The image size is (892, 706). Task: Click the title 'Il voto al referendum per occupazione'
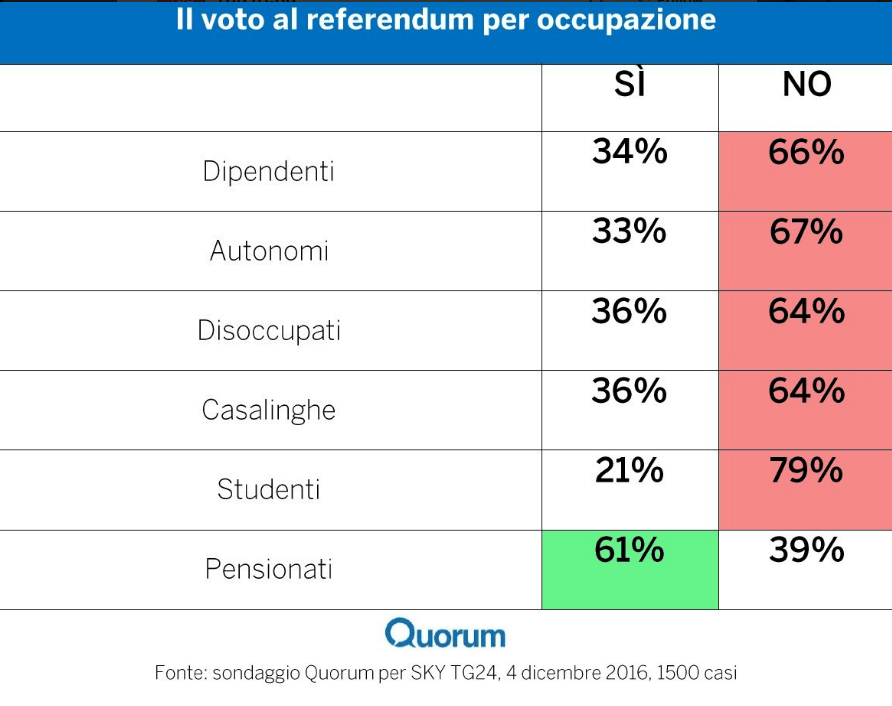tap(446, 20)
